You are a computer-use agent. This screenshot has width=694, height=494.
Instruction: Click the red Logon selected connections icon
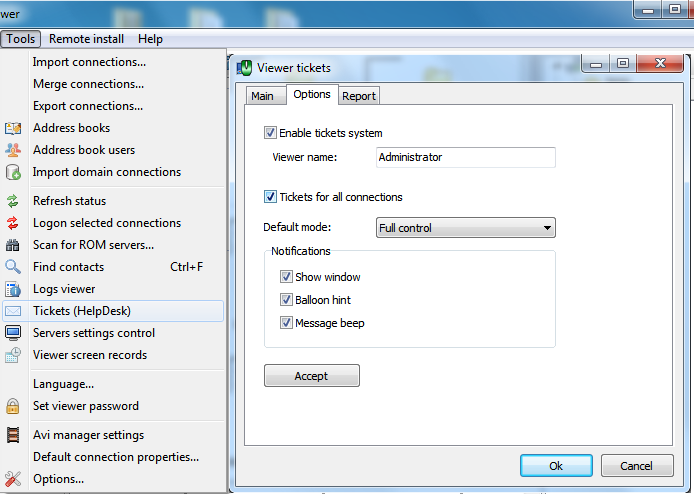point(13,223)
